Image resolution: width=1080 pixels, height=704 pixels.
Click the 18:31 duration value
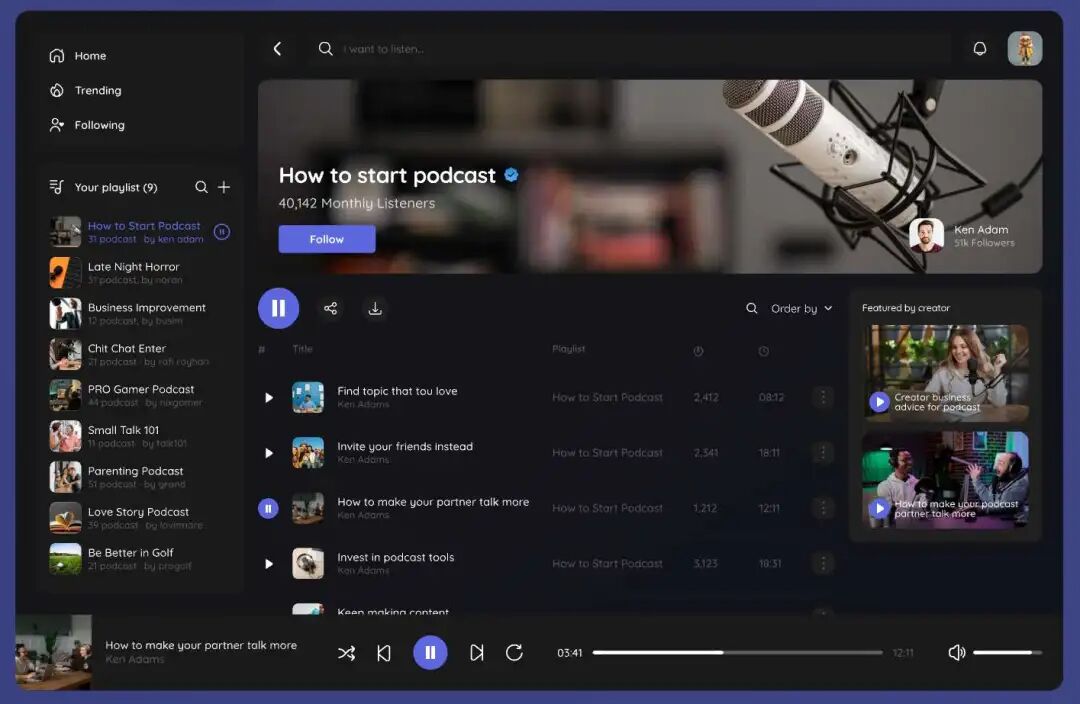tap(769, 563)
